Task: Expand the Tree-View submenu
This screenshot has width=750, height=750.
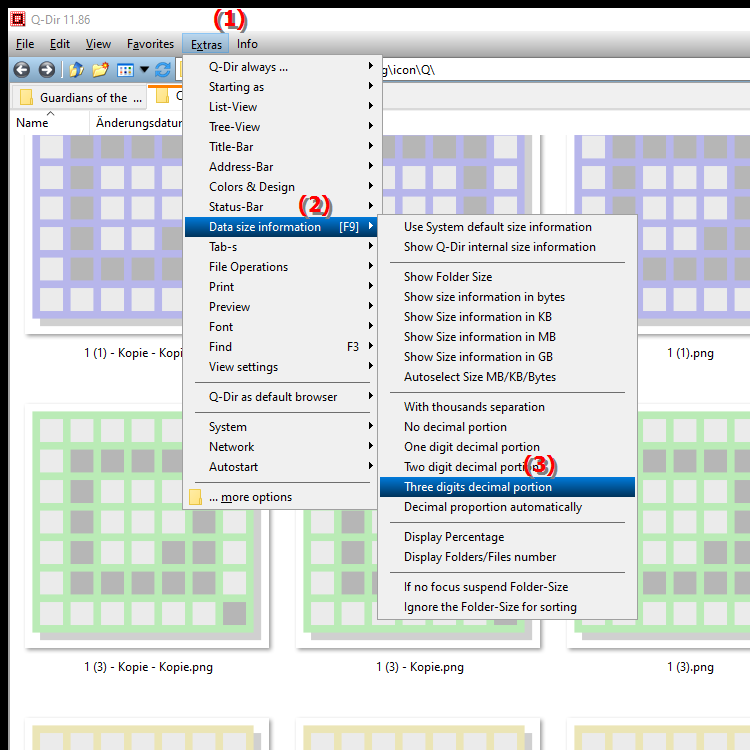Action: [282, 127]
